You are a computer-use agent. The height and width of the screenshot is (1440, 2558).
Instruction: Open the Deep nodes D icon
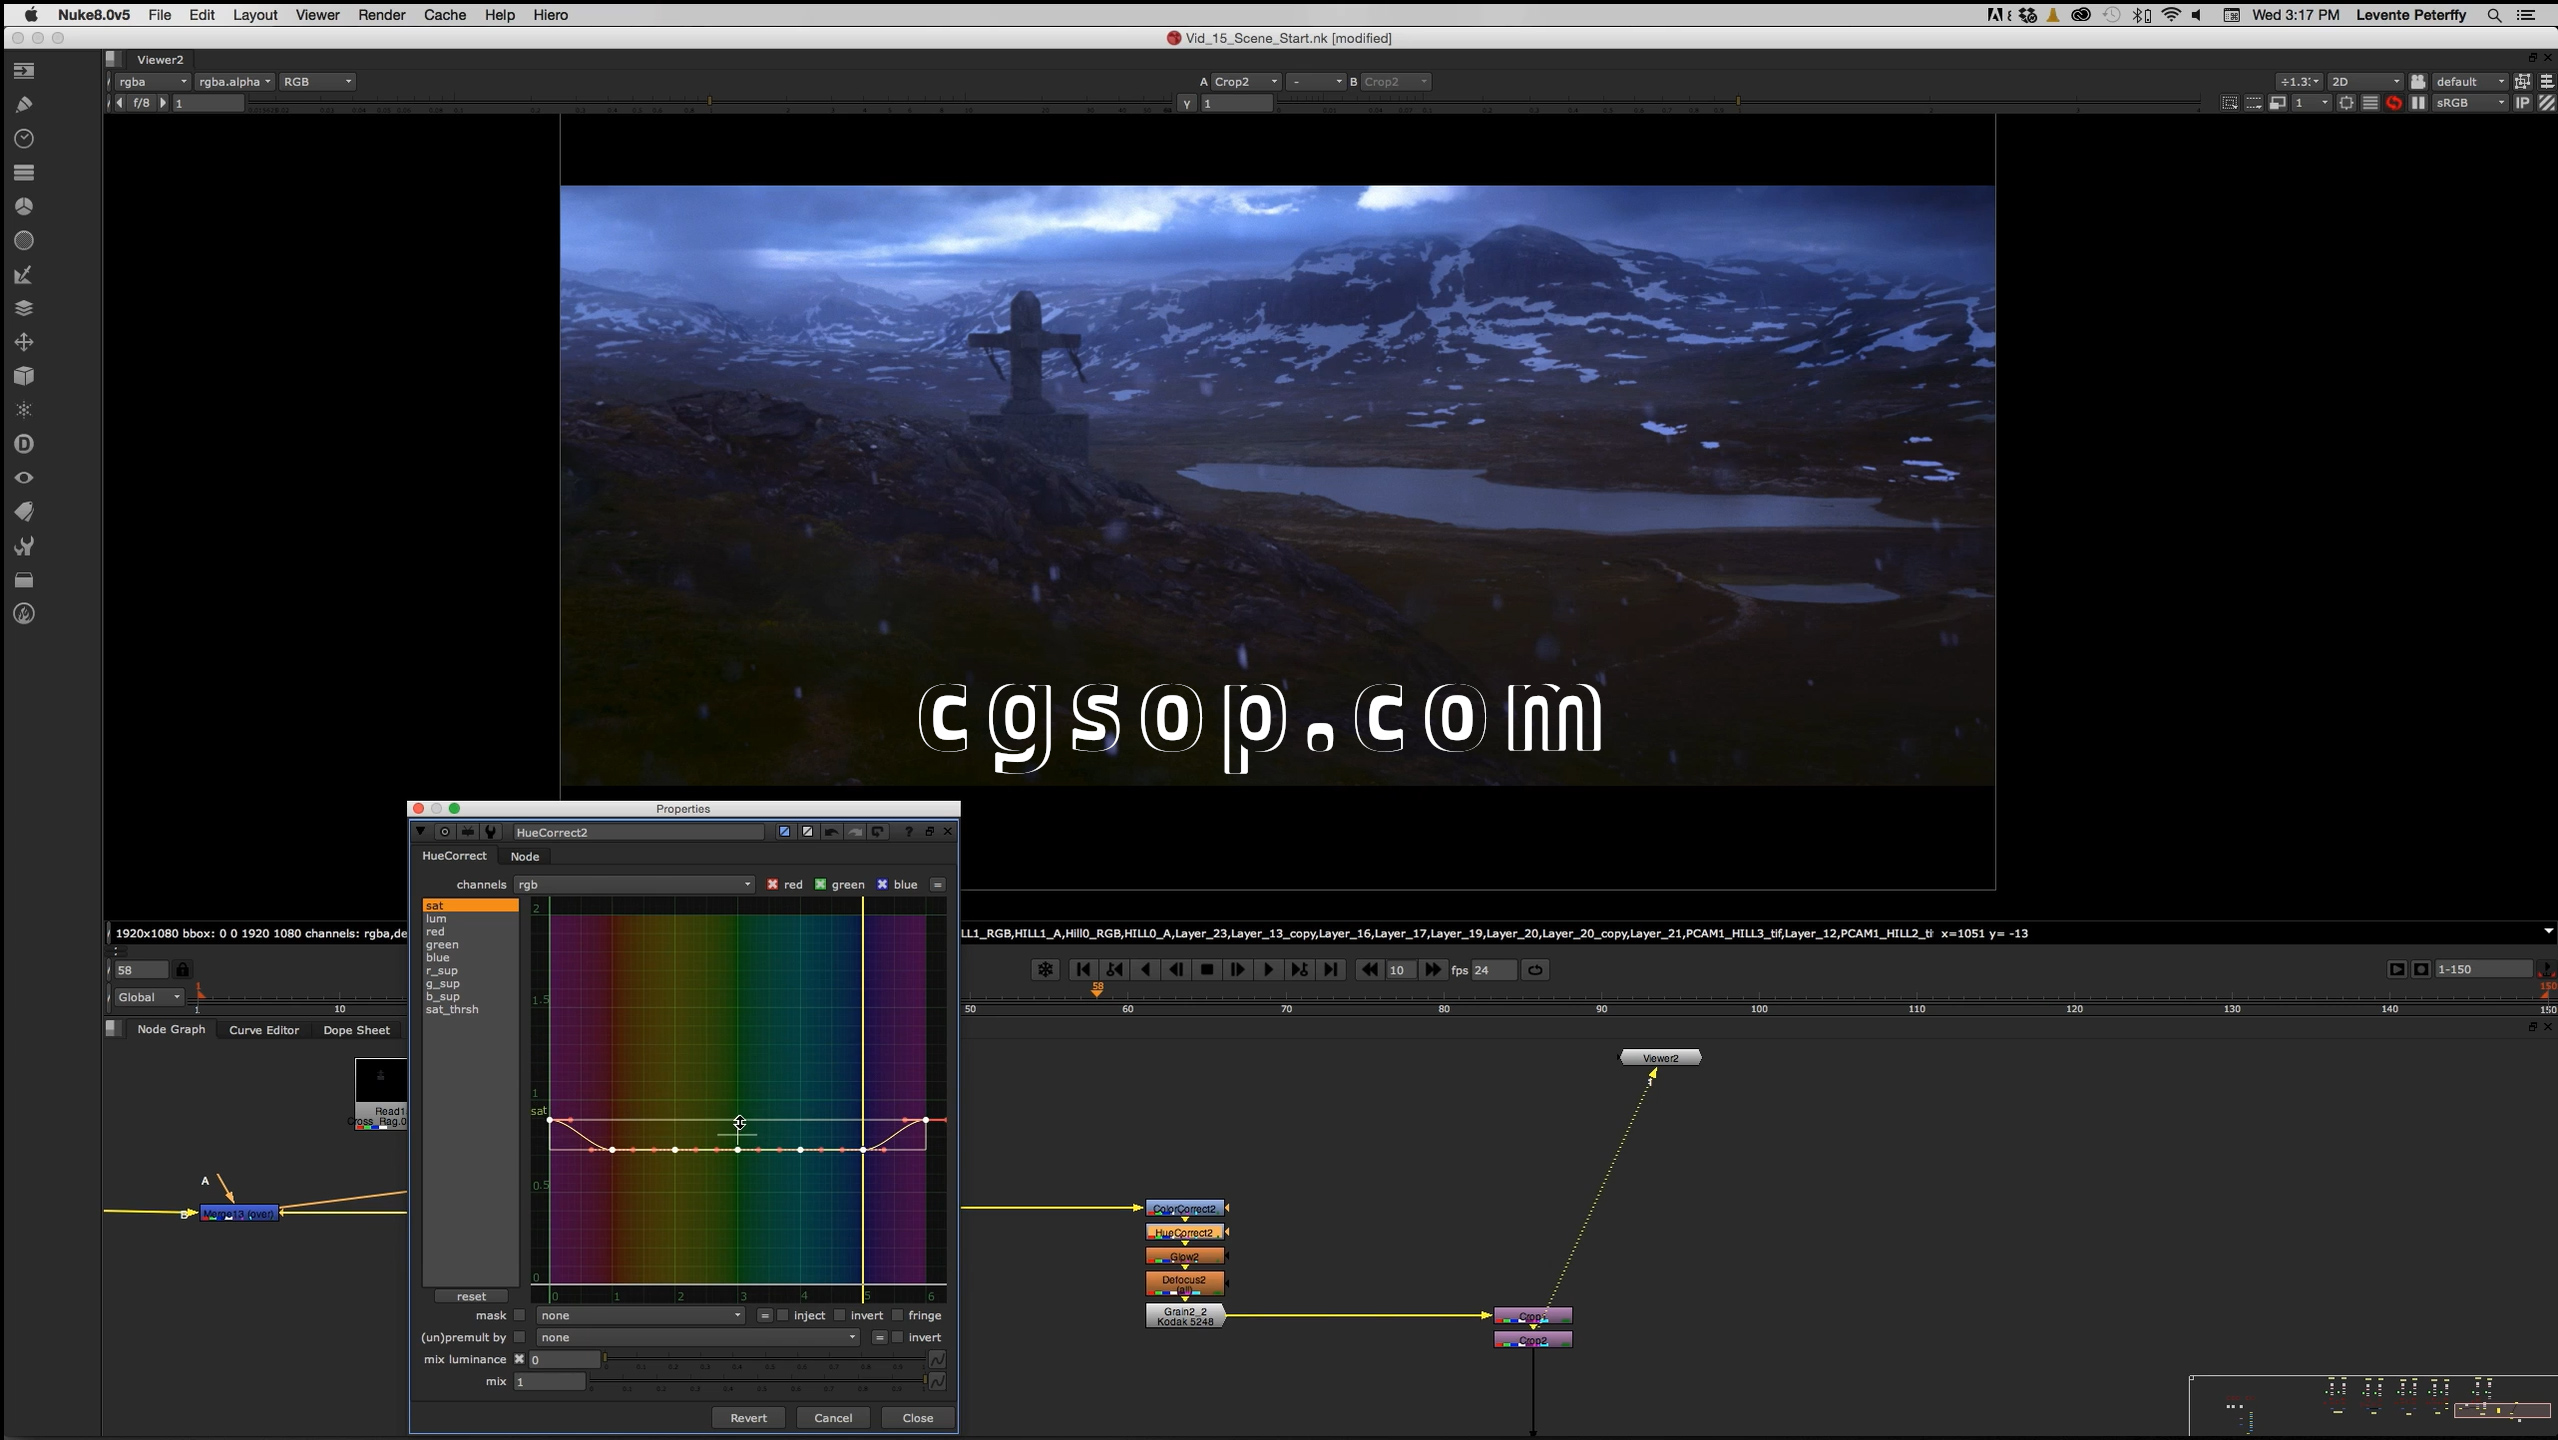coord(24,444)
